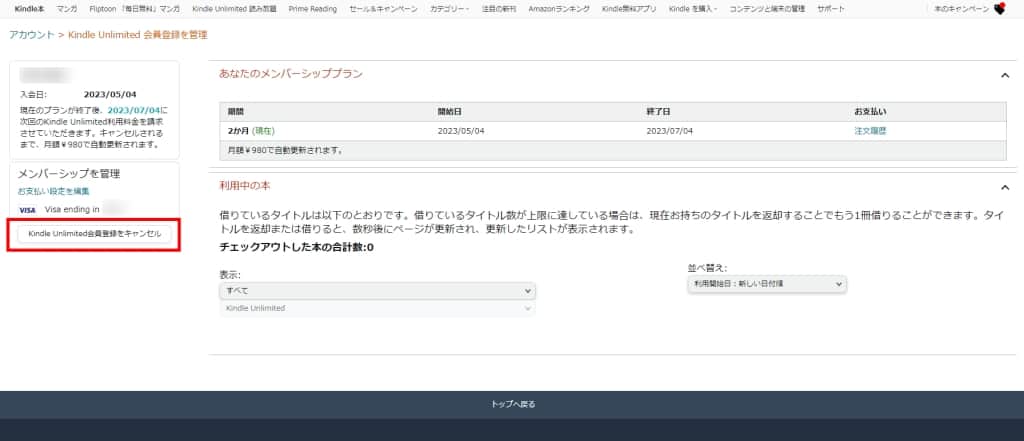Open Amazonランキング nav item

(x=559, y=9)
